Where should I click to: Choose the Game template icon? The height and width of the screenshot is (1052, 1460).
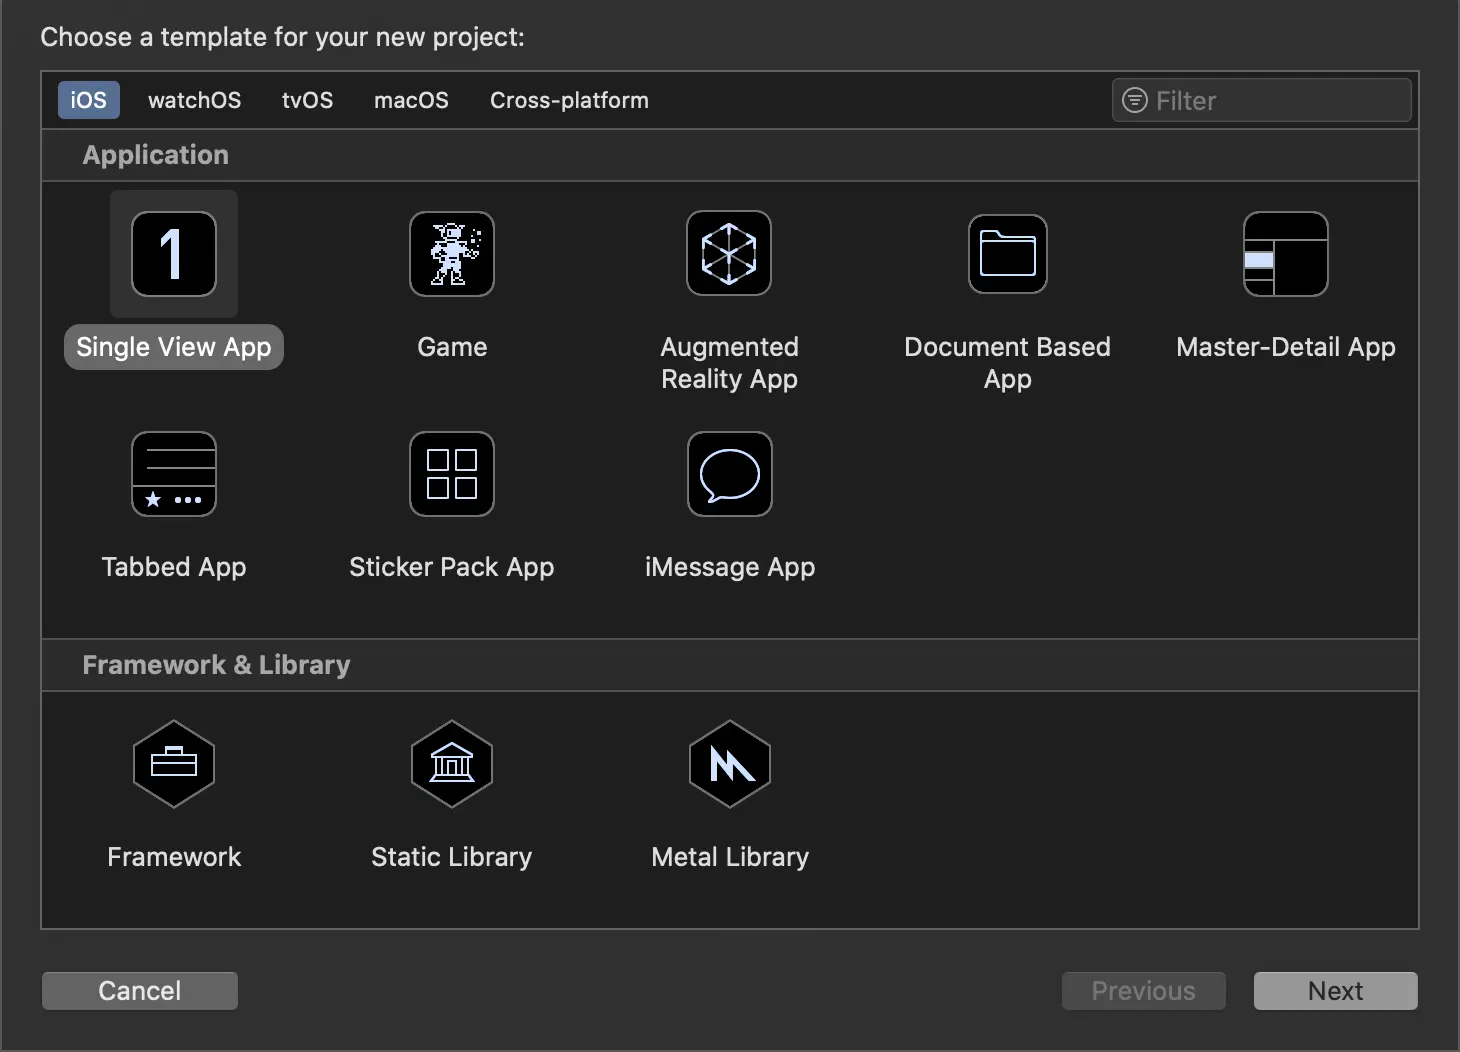(x=452, y=254)
